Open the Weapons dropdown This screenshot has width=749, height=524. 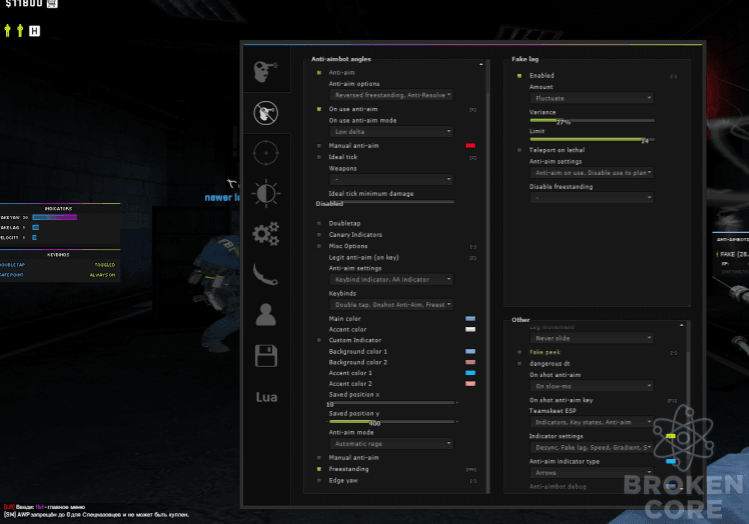coord(391,179)
